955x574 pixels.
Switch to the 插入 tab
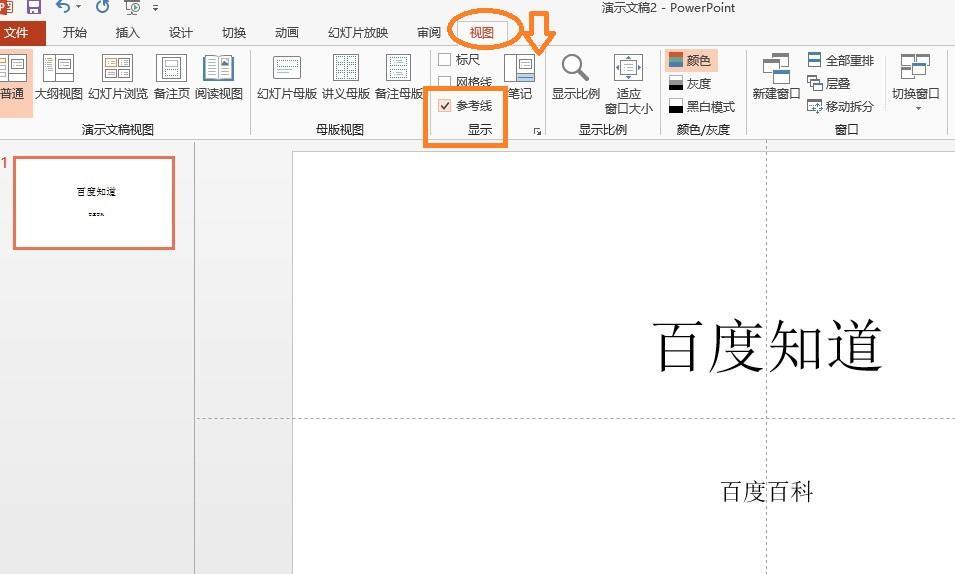[x=127, y=33]
